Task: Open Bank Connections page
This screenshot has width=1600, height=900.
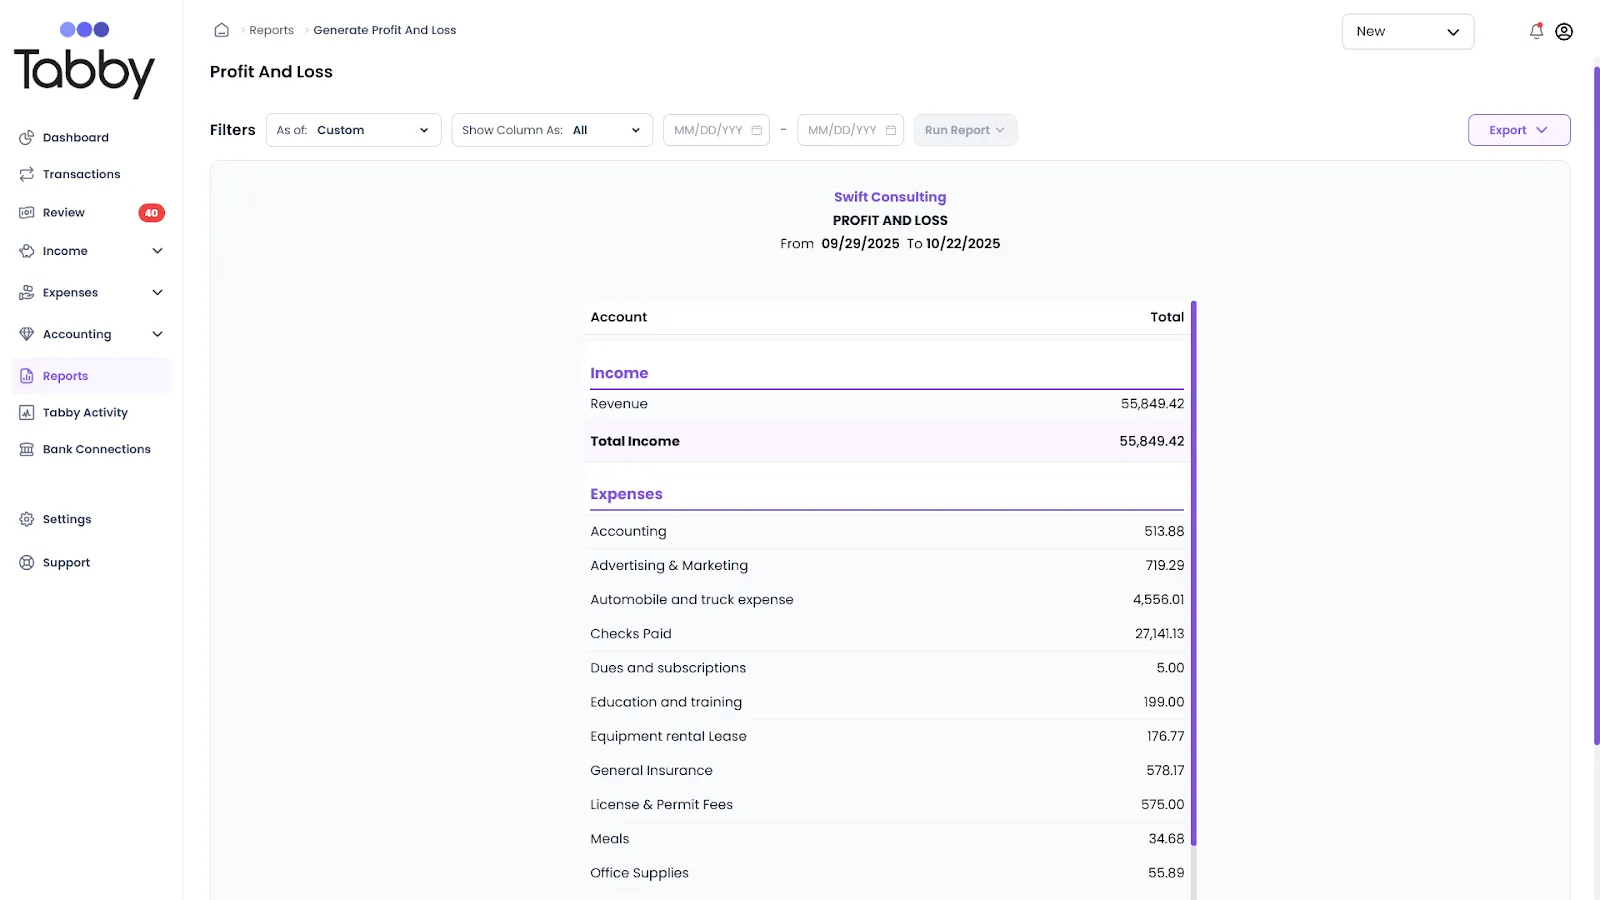Action: tap(96, 450)
